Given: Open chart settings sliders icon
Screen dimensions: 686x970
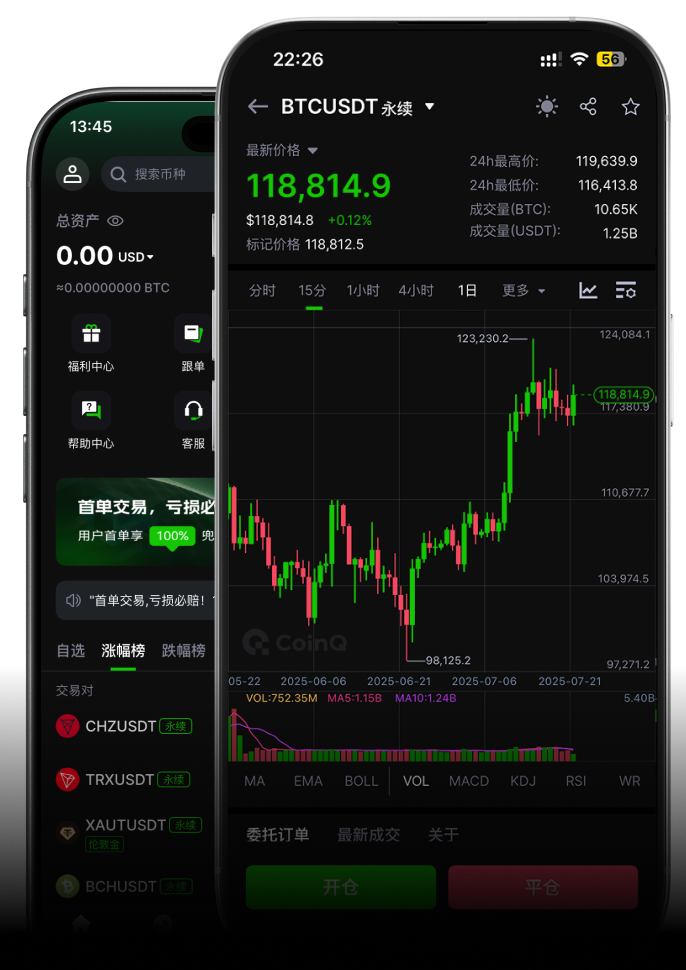Looking at the screenshot, I should coord(626,291).
